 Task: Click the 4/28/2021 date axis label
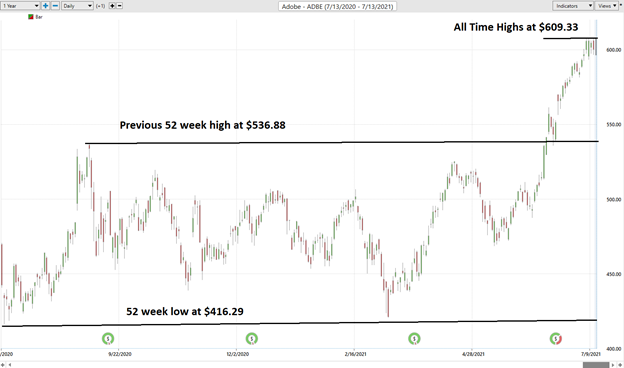473,354
